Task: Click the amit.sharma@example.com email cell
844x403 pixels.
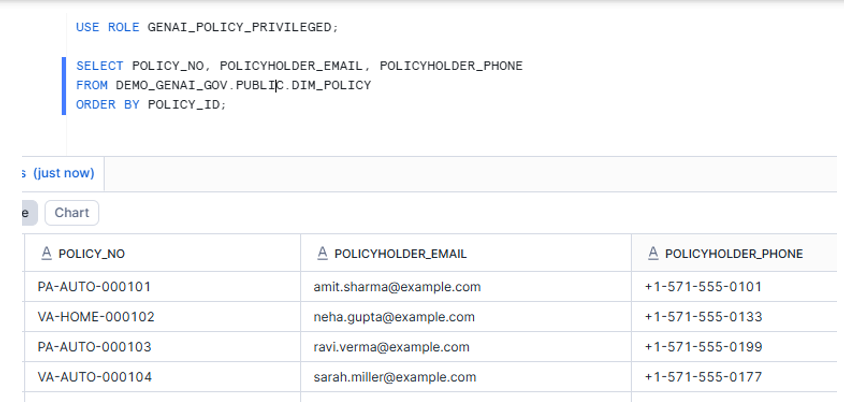Action: click(x=397, y=287)
